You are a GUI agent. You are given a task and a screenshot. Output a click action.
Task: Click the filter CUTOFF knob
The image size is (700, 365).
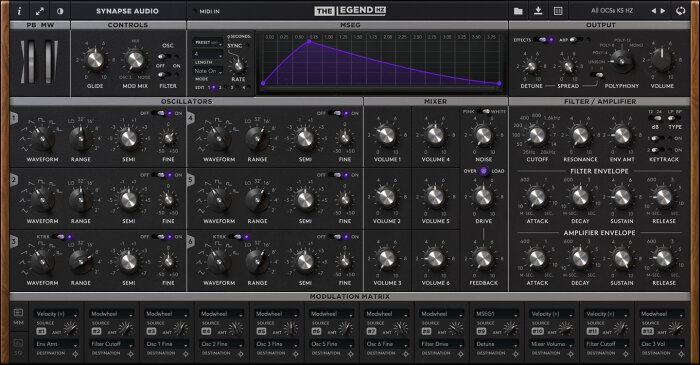pyautogui.click(x=537, y=135)
